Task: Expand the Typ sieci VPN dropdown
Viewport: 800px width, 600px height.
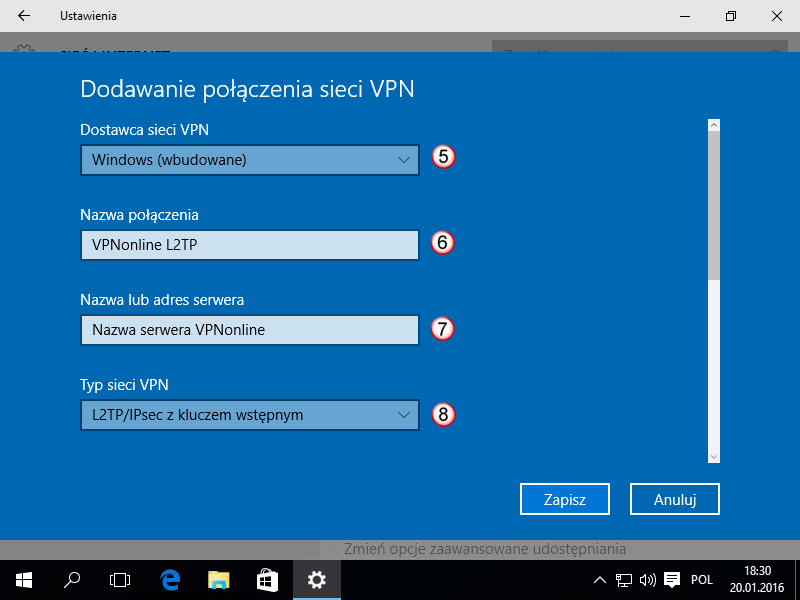Action: coord(249,415)
